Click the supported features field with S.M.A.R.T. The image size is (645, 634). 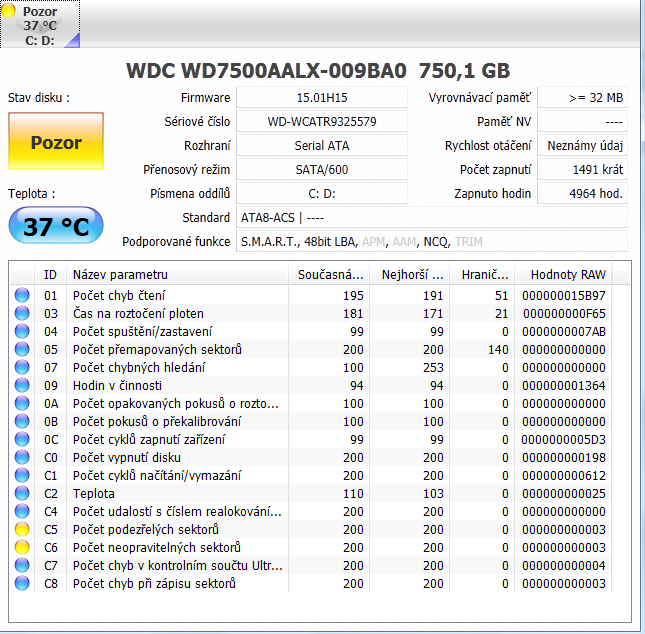(432, 241)
